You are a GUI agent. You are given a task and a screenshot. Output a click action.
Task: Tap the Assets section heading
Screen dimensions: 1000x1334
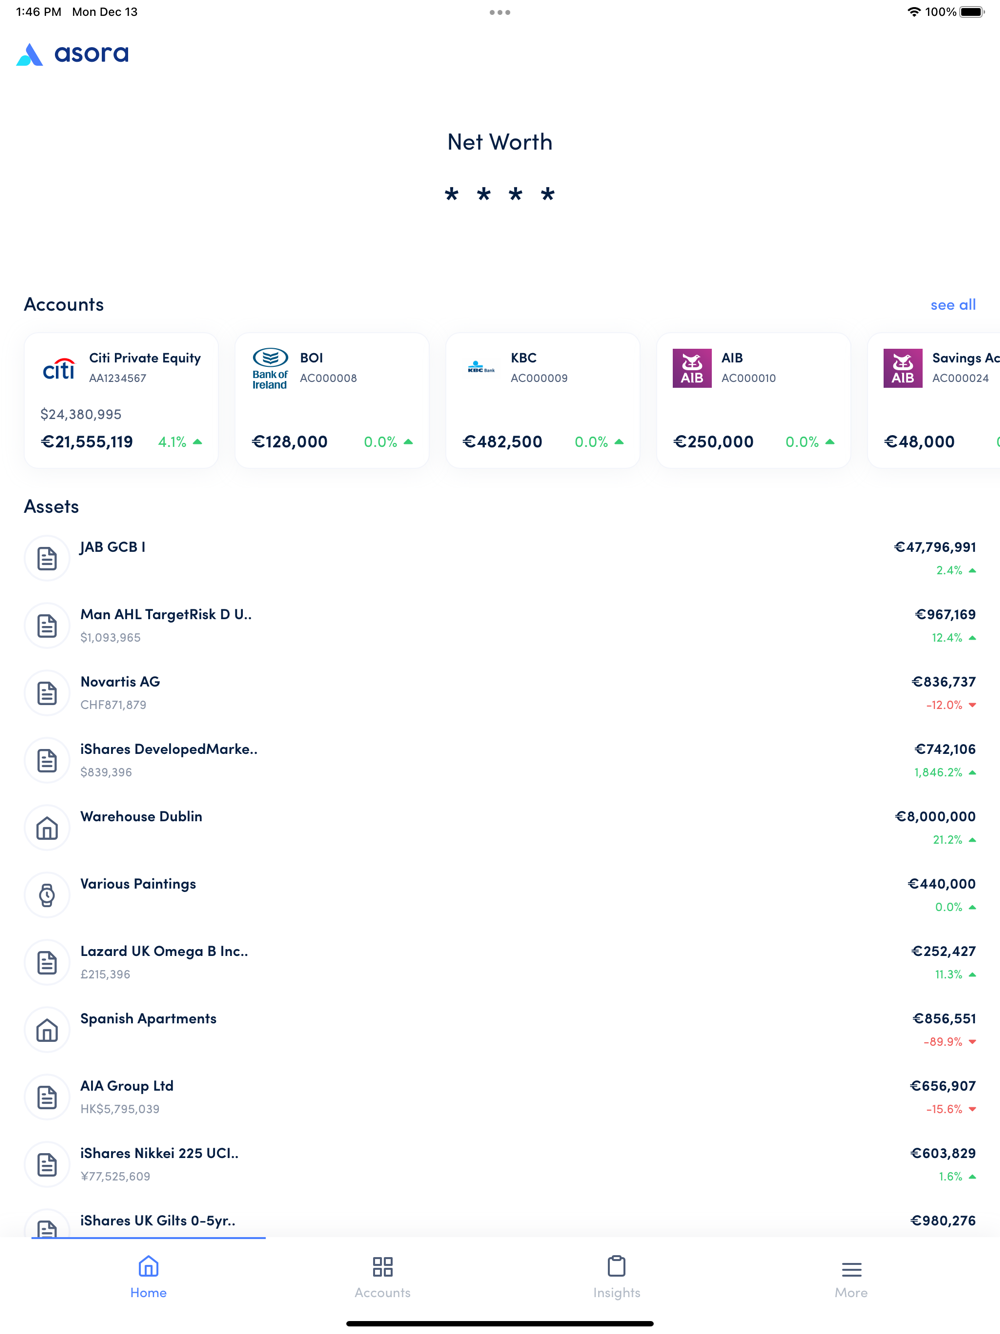click(x=51, y=506)
